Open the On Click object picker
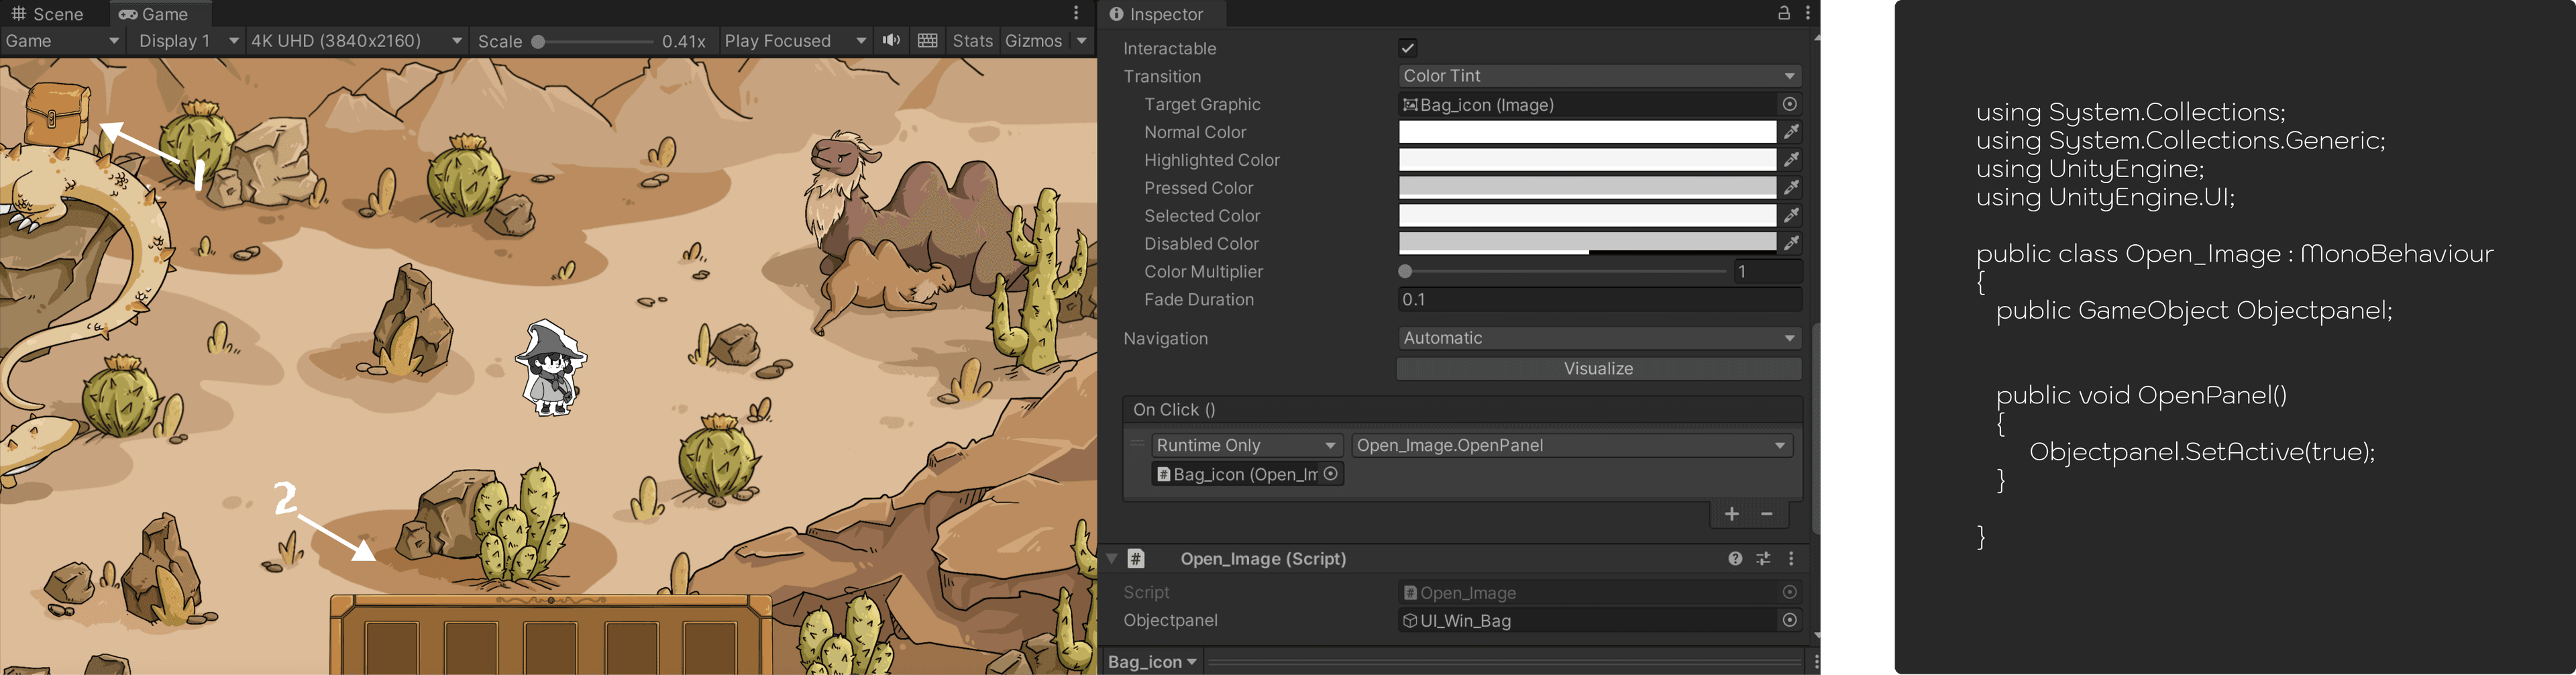Image resolution: width=2576 pixels, height=675 pixels. [1331, 474]
